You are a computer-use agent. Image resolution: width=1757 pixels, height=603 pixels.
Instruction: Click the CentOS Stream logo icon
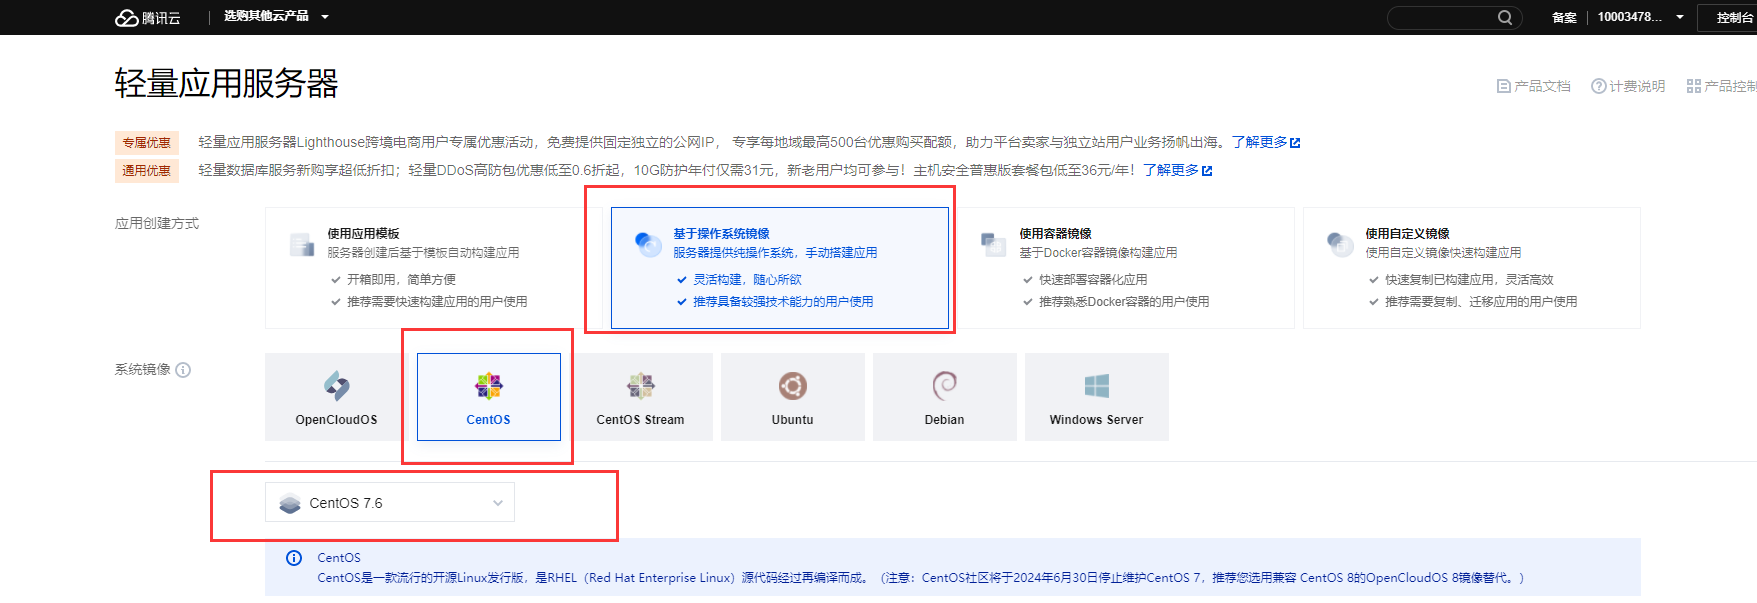[641, 386]
